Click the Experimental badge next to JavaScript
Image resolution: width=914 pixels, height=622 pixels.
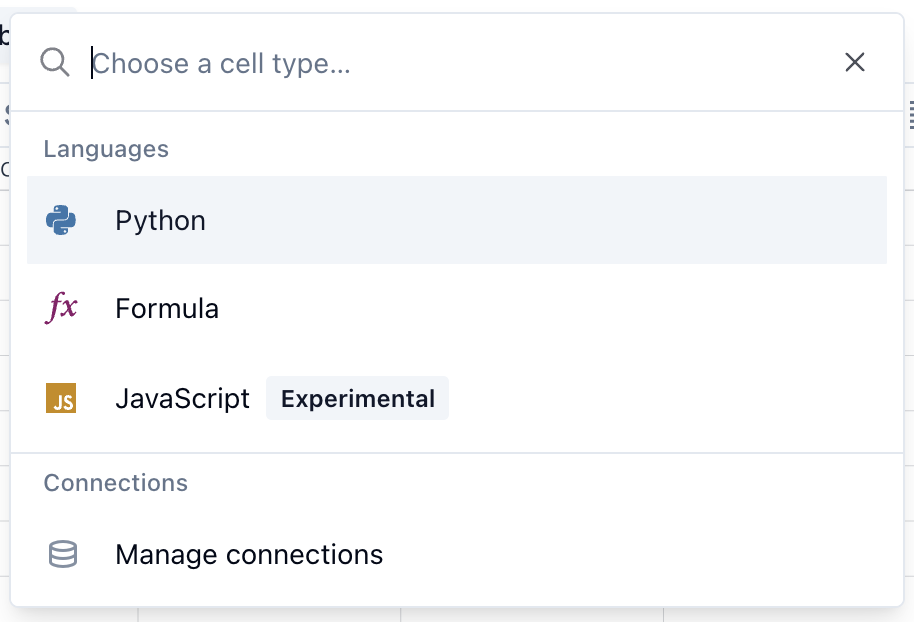point(357,399)
